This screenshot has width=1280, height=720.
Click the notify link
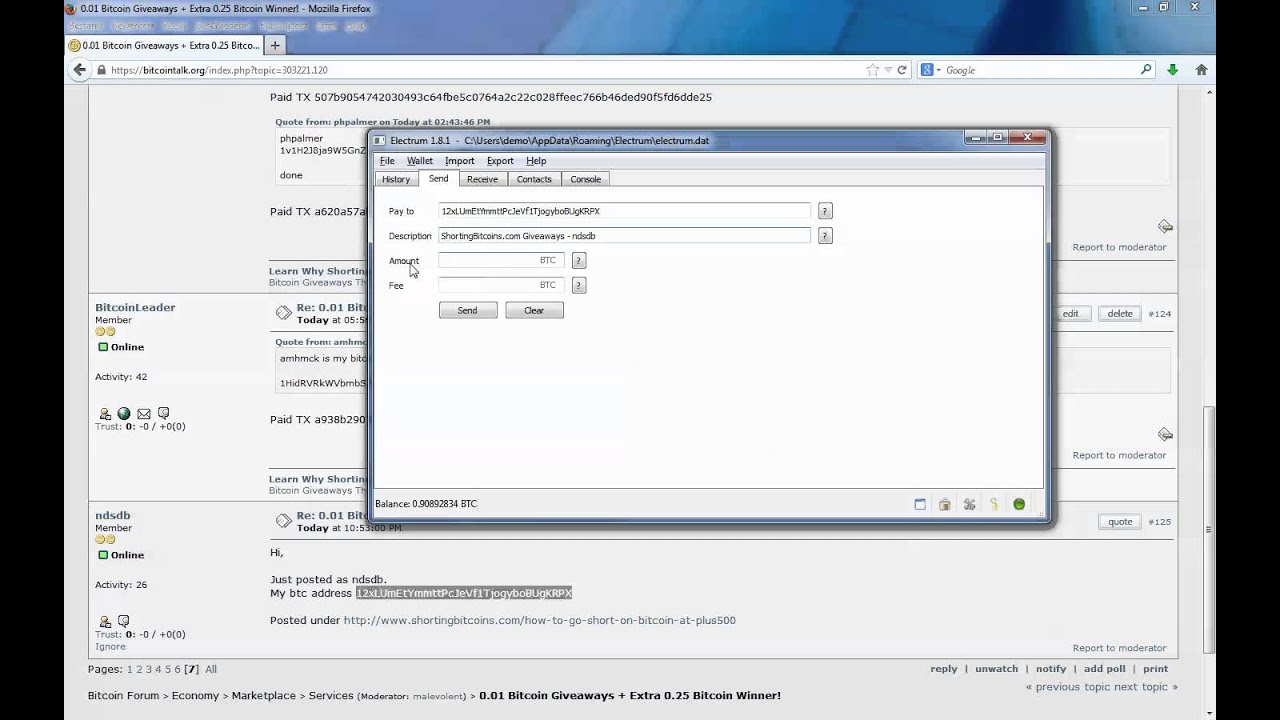click(x=1051, y=669)
